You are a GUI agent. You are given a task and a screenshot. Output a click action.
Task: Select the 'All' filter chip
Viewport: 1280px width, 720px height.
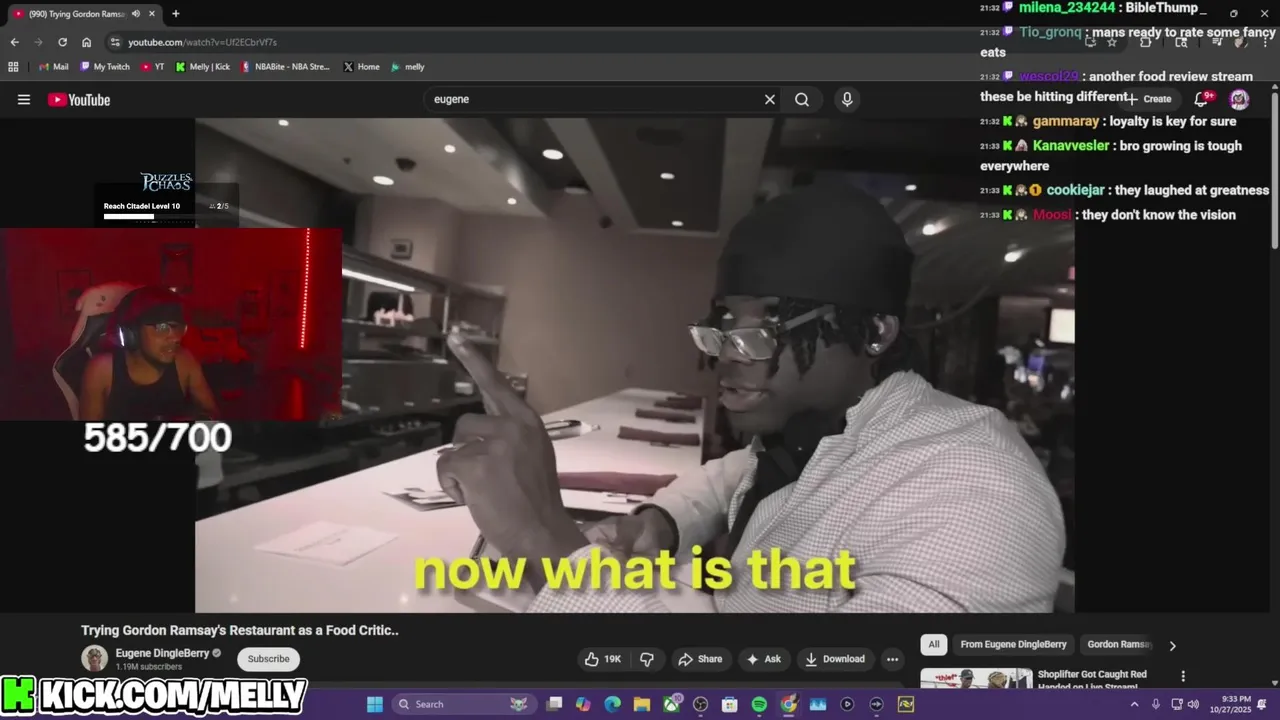(934, 644)
